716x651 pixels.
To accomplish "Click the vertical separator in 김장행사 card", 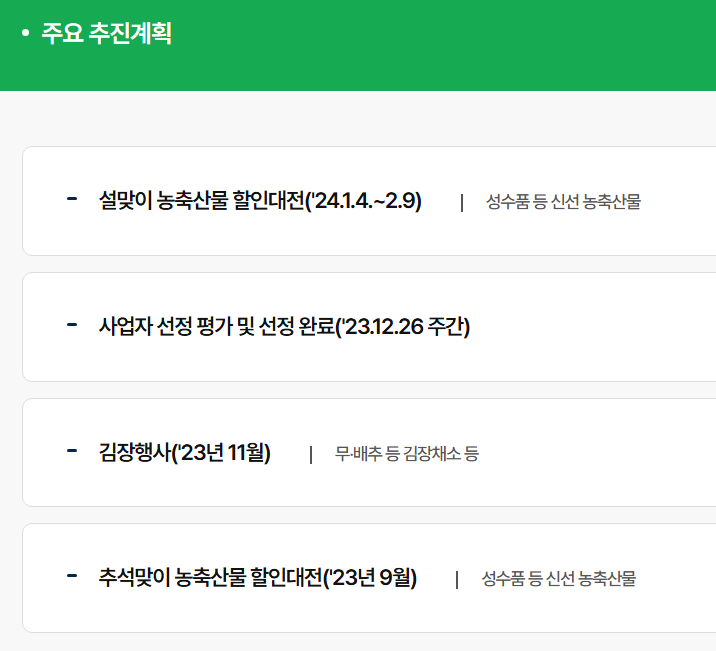I will (311, 455).
